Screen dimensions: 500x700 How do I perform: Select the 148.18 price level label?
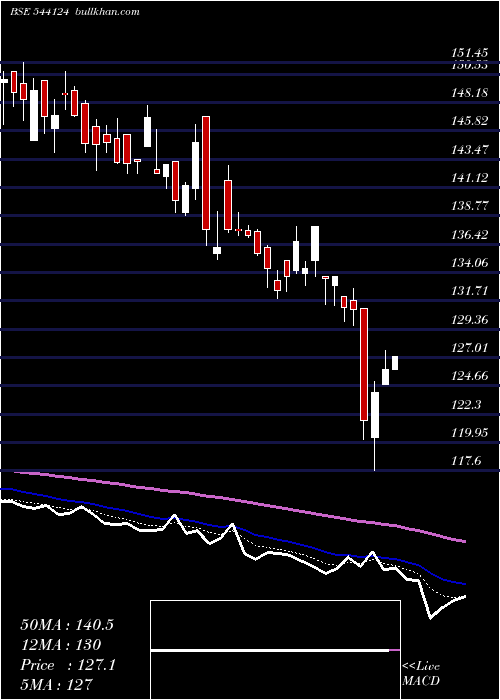tap(469, 93)
